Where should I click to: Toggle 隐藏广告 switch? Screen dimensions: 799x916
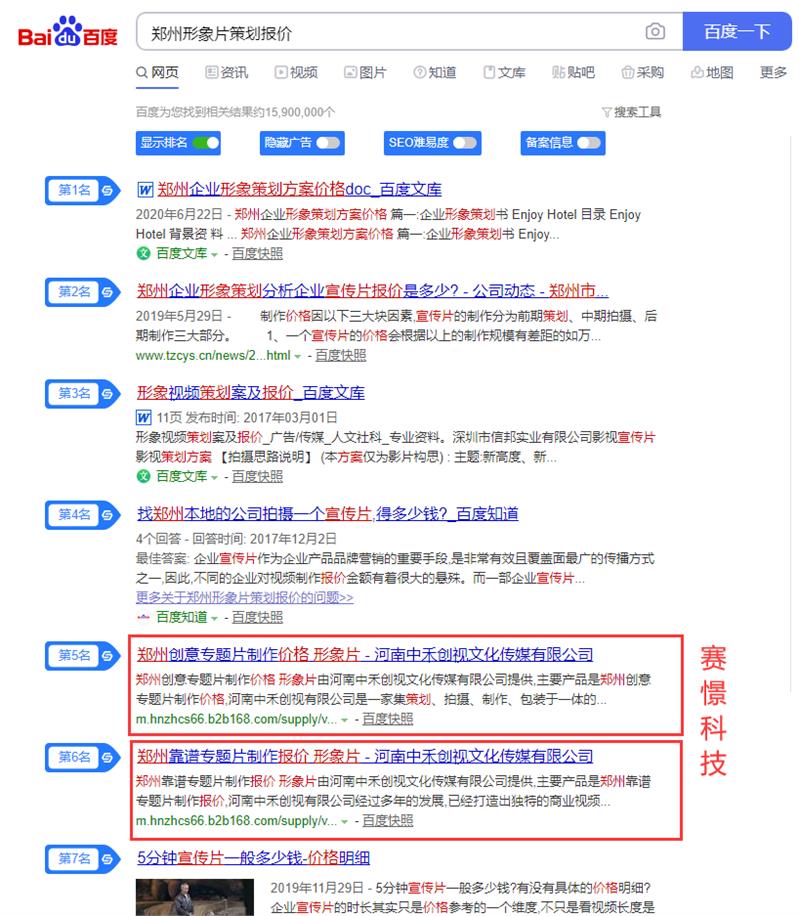point(328,143)
